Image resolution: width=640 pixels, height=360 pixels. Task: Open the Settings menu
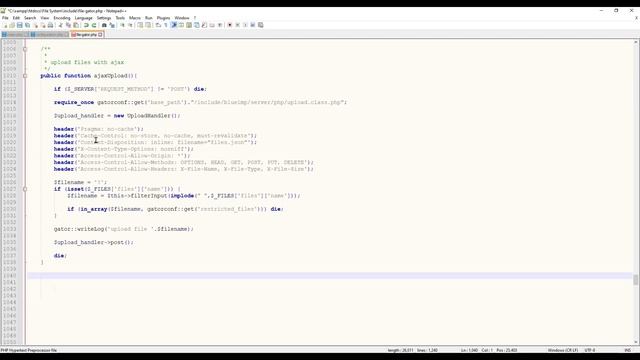pos(104,18)
